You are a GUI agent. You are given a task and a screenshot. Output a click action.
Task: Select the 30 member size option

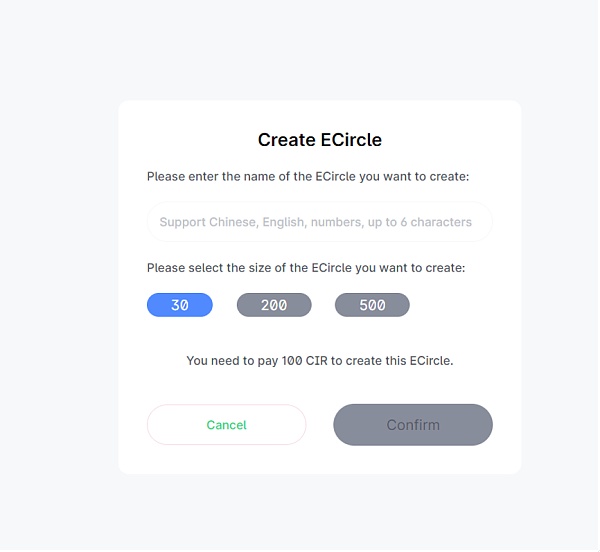180,306
